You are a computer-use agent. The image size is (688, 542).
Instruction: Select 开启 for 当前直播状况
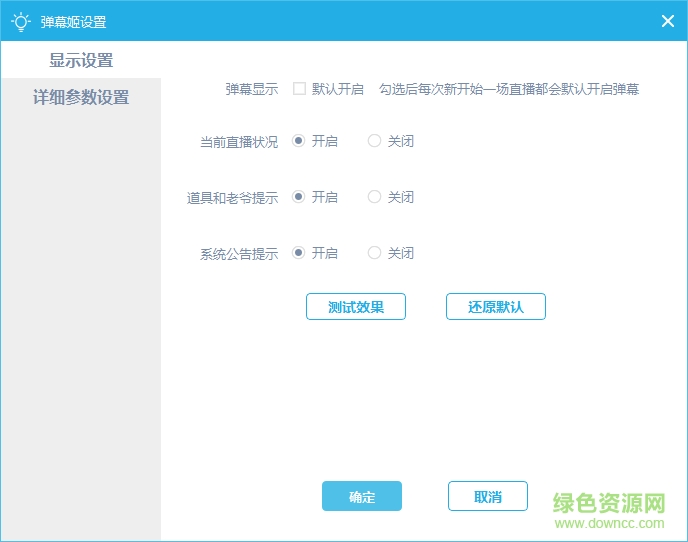click(299, 141)
